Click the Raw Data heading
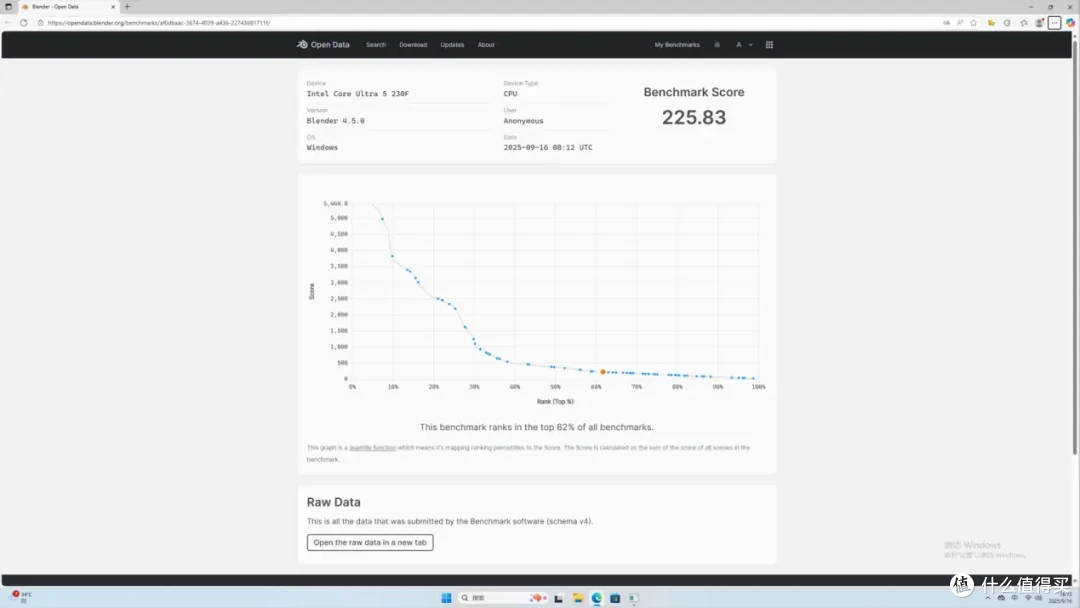Viewport: 1080px width, 608px height. [x=333, y=502]
